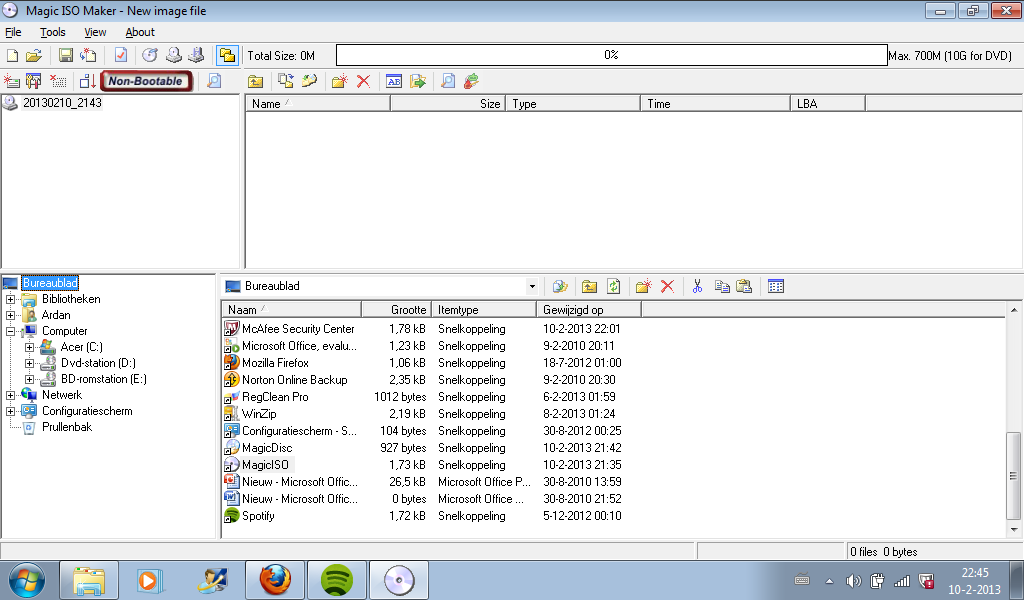1024x600 pixels.
Task: Open Spotify from the taskbar
Action: [336, 580]
